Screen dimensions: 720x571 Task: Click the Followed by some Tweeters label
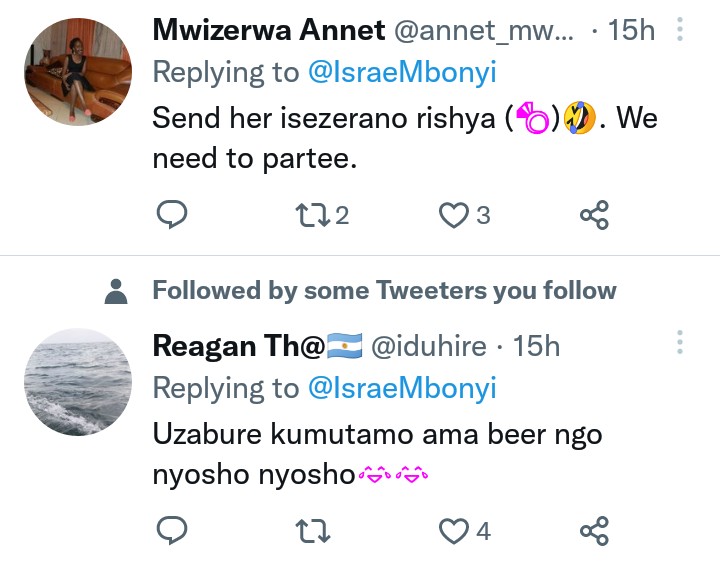click(x=384, y=291)
